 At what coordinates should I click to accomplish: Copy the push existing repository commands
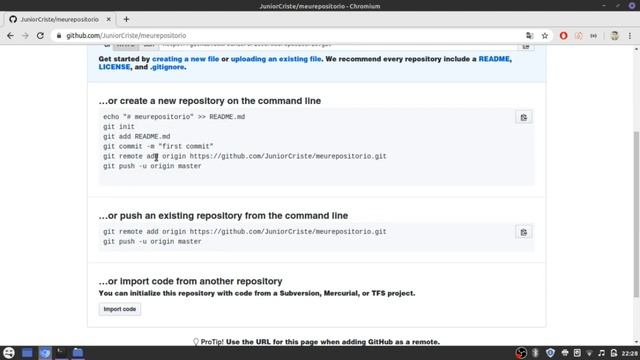tap(524, 232)
